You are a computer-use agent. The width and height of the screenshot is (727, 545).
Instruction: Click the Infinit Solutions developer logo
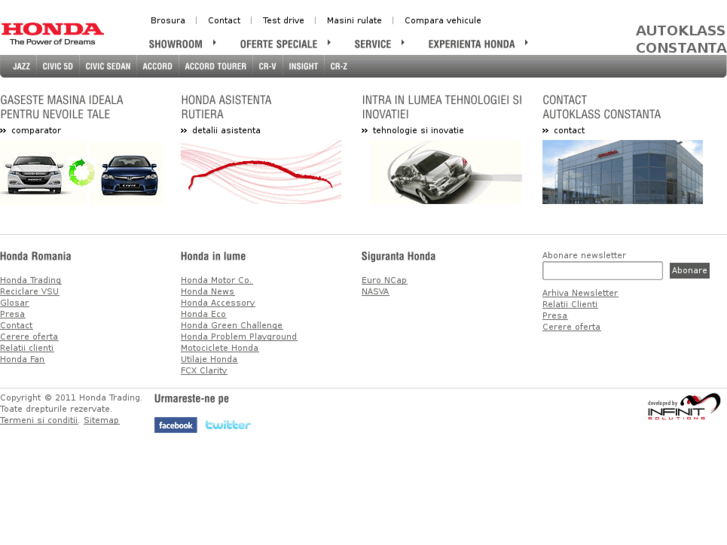click(x=684, y=407)
